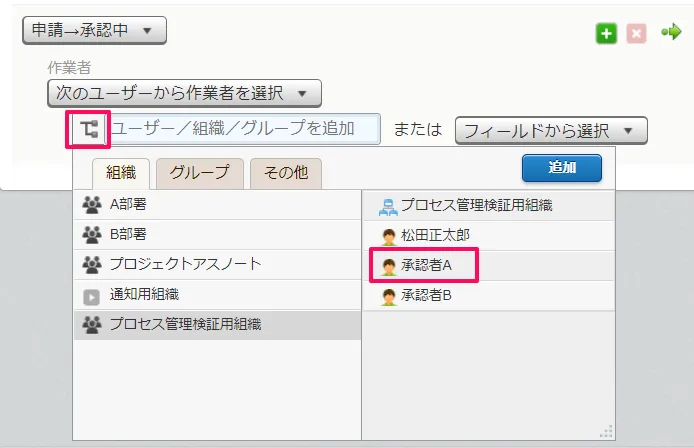Open the 申請→承認中 status dropdown
The width and height of the screenshot is (694, 448).
pos(95,31)
